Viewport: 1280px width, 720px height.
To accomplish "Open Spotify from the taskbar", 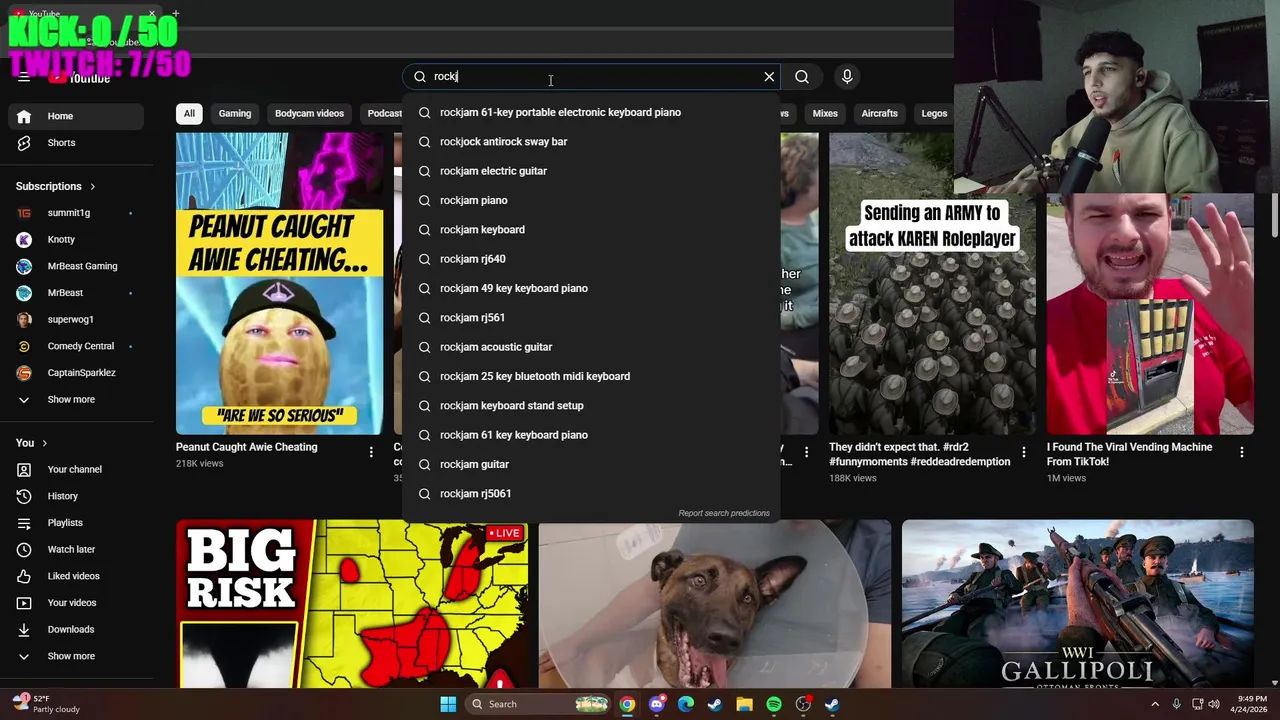I will 774,704.
